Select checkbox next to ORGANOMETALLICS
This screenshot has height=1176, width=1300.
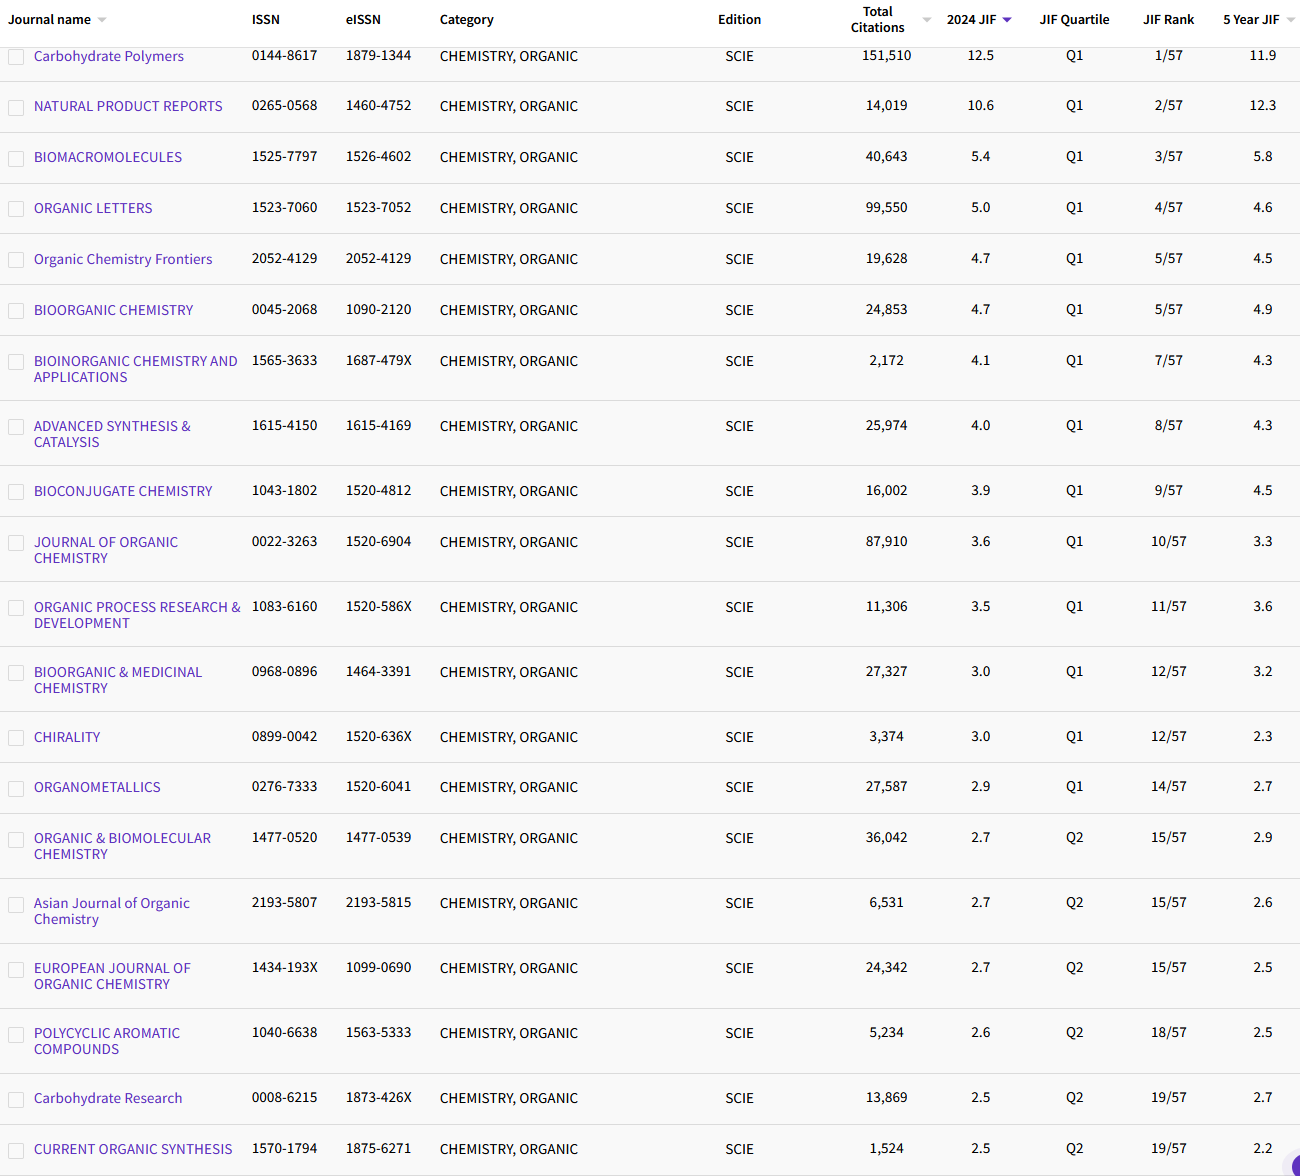click(16, 789)
